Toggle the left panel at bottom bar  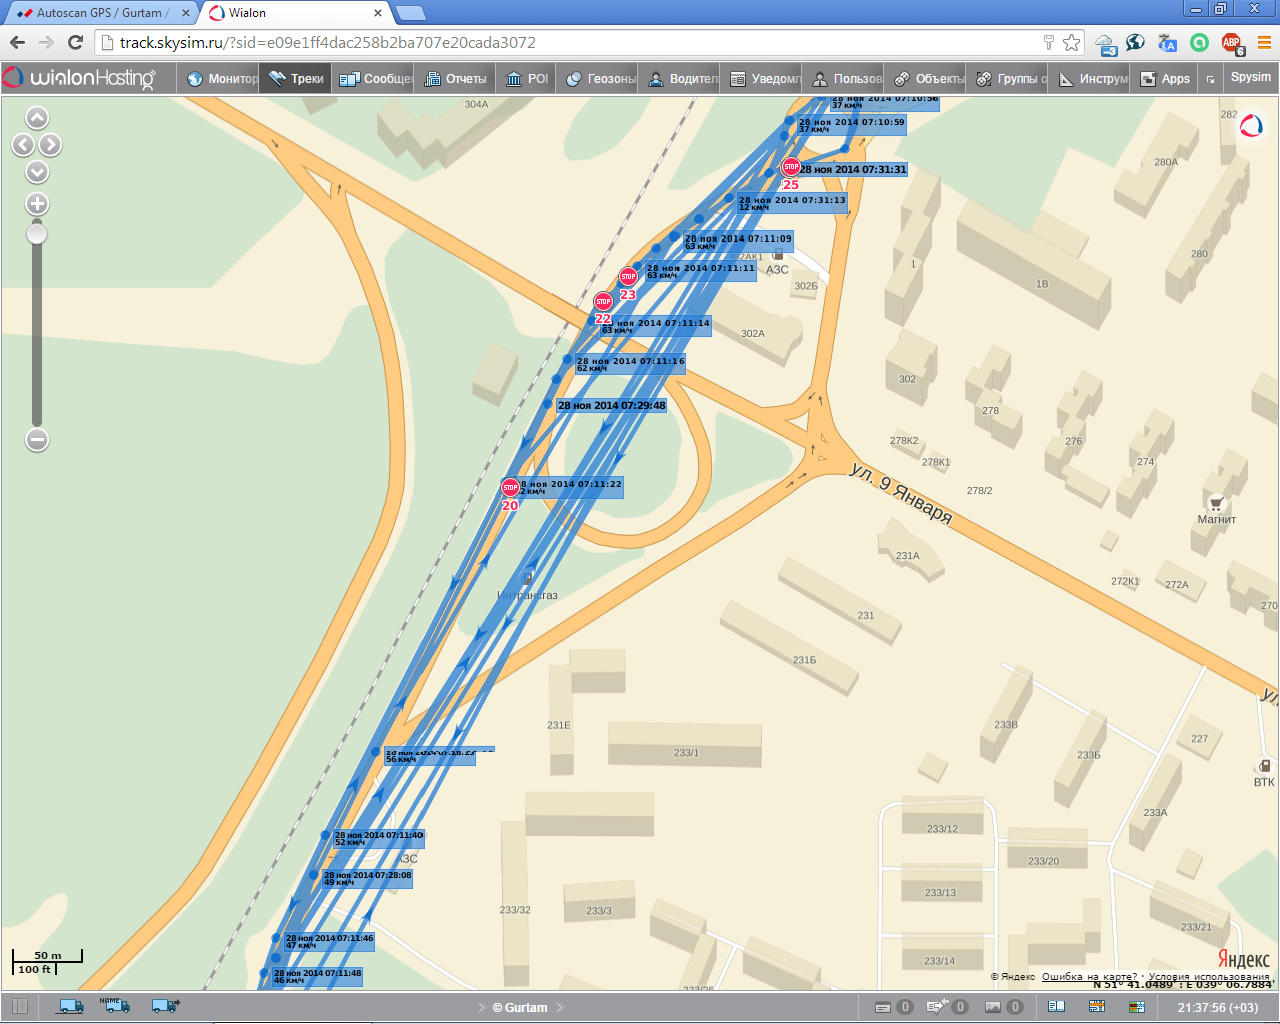pyautogui.click(x=19, y=1007)
